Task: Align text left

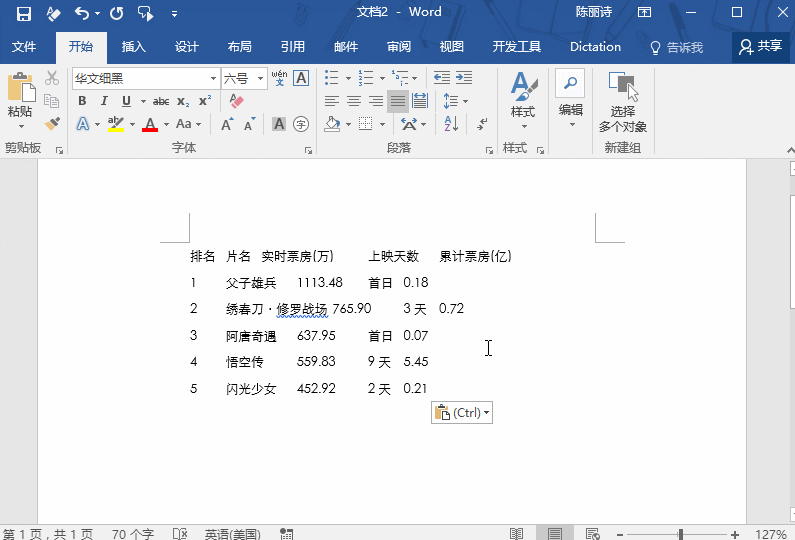Action: click(x=332, y=101)
